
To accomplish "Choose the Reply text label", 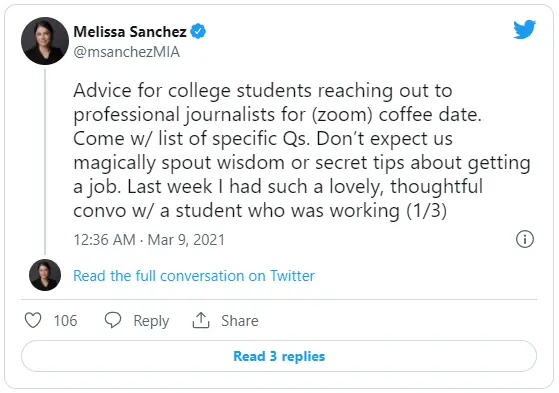I will 151,321.
